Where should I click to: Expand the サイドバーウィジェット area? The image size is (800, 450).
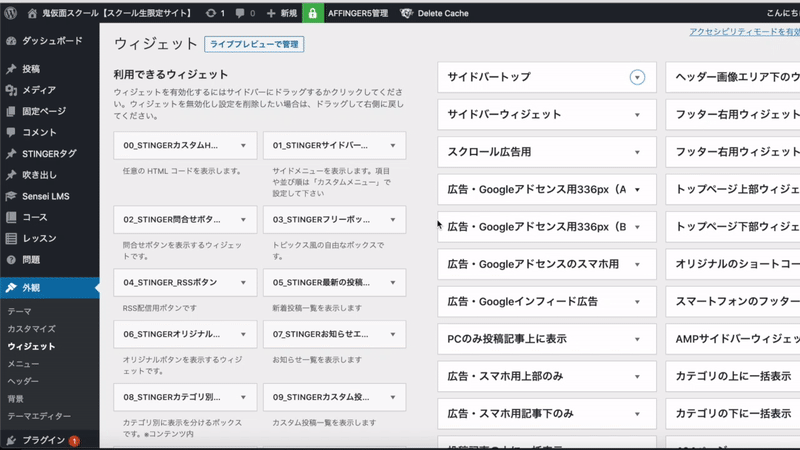[637, 115]
